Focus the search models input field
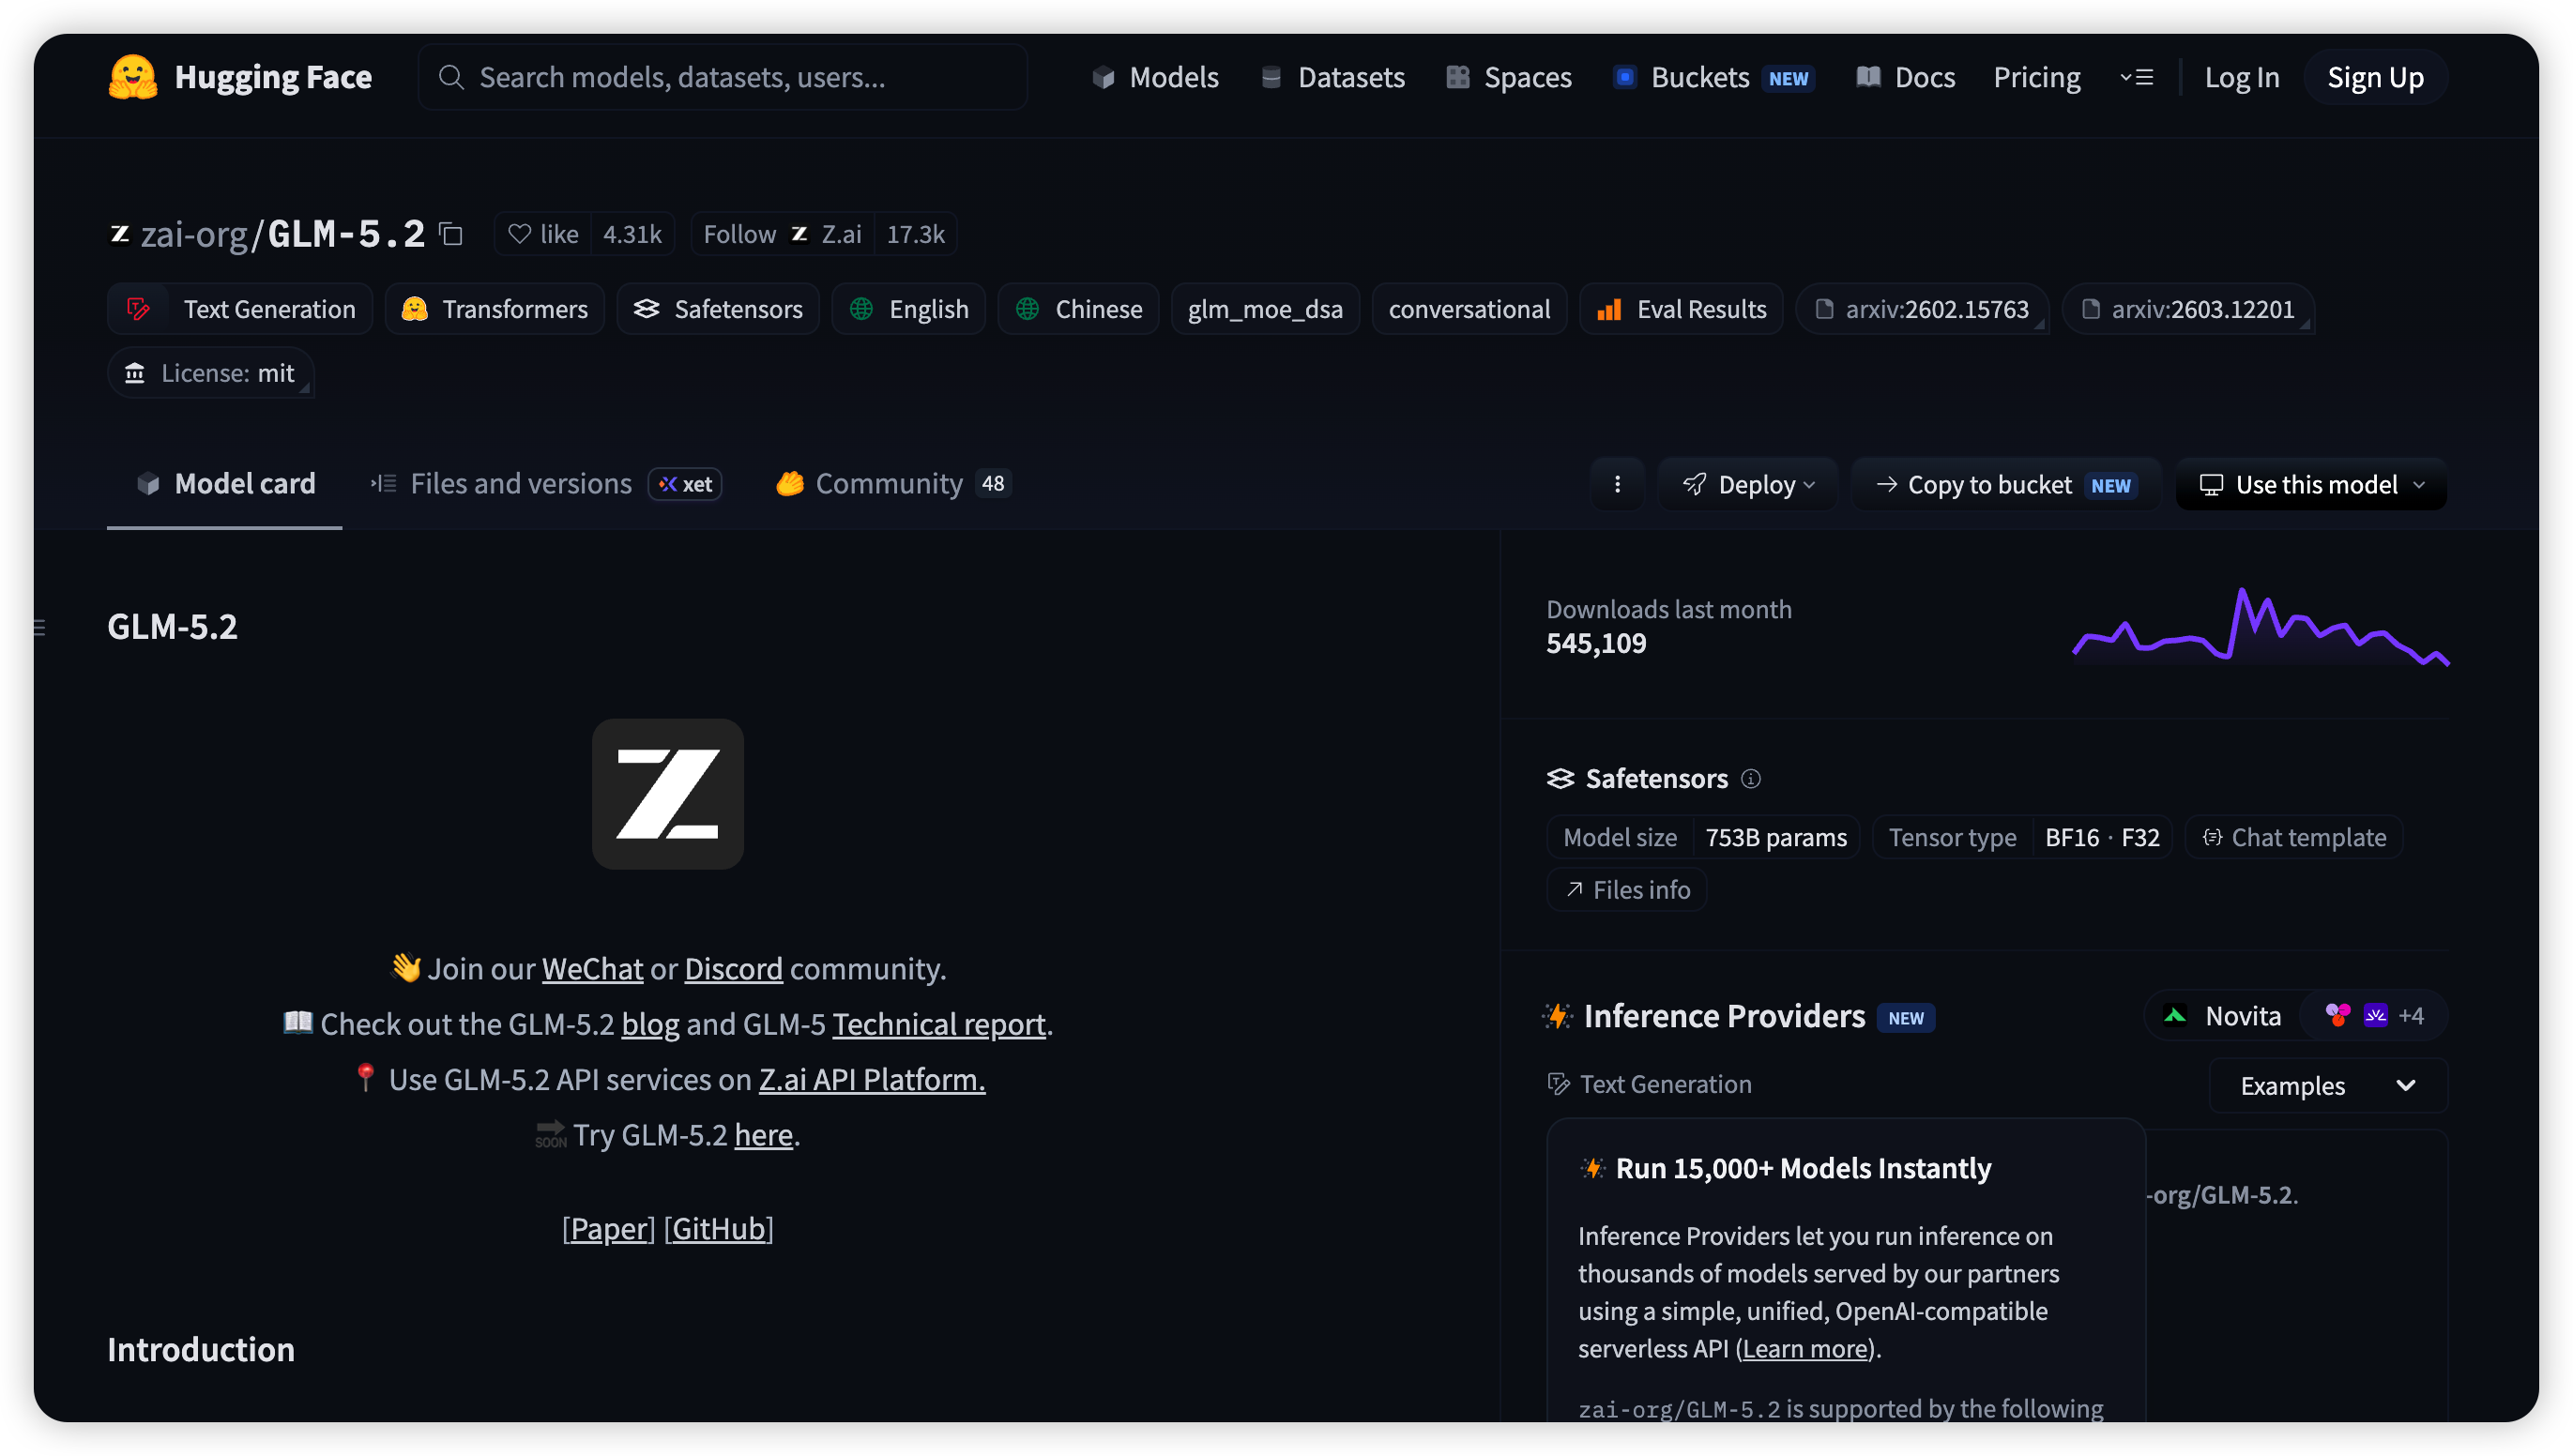The height and width of the screenshot is (1456, 2573). (723, 77)
